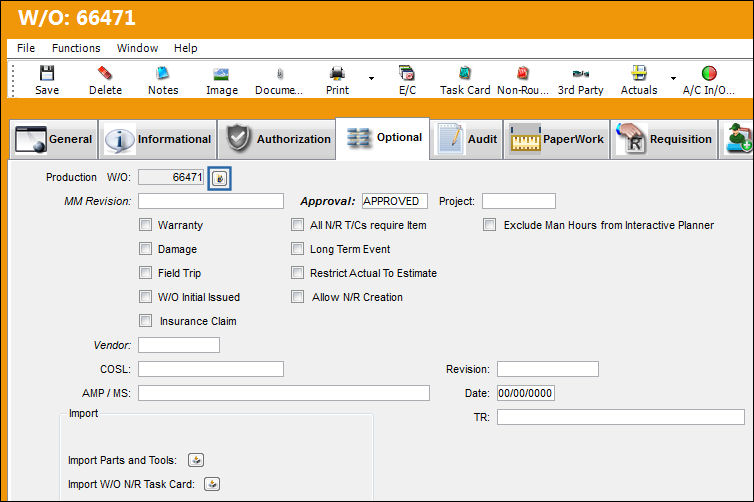Enable the Warranty checkbox
The width and height of the screenshot is (754, 502).
point(145,225)
